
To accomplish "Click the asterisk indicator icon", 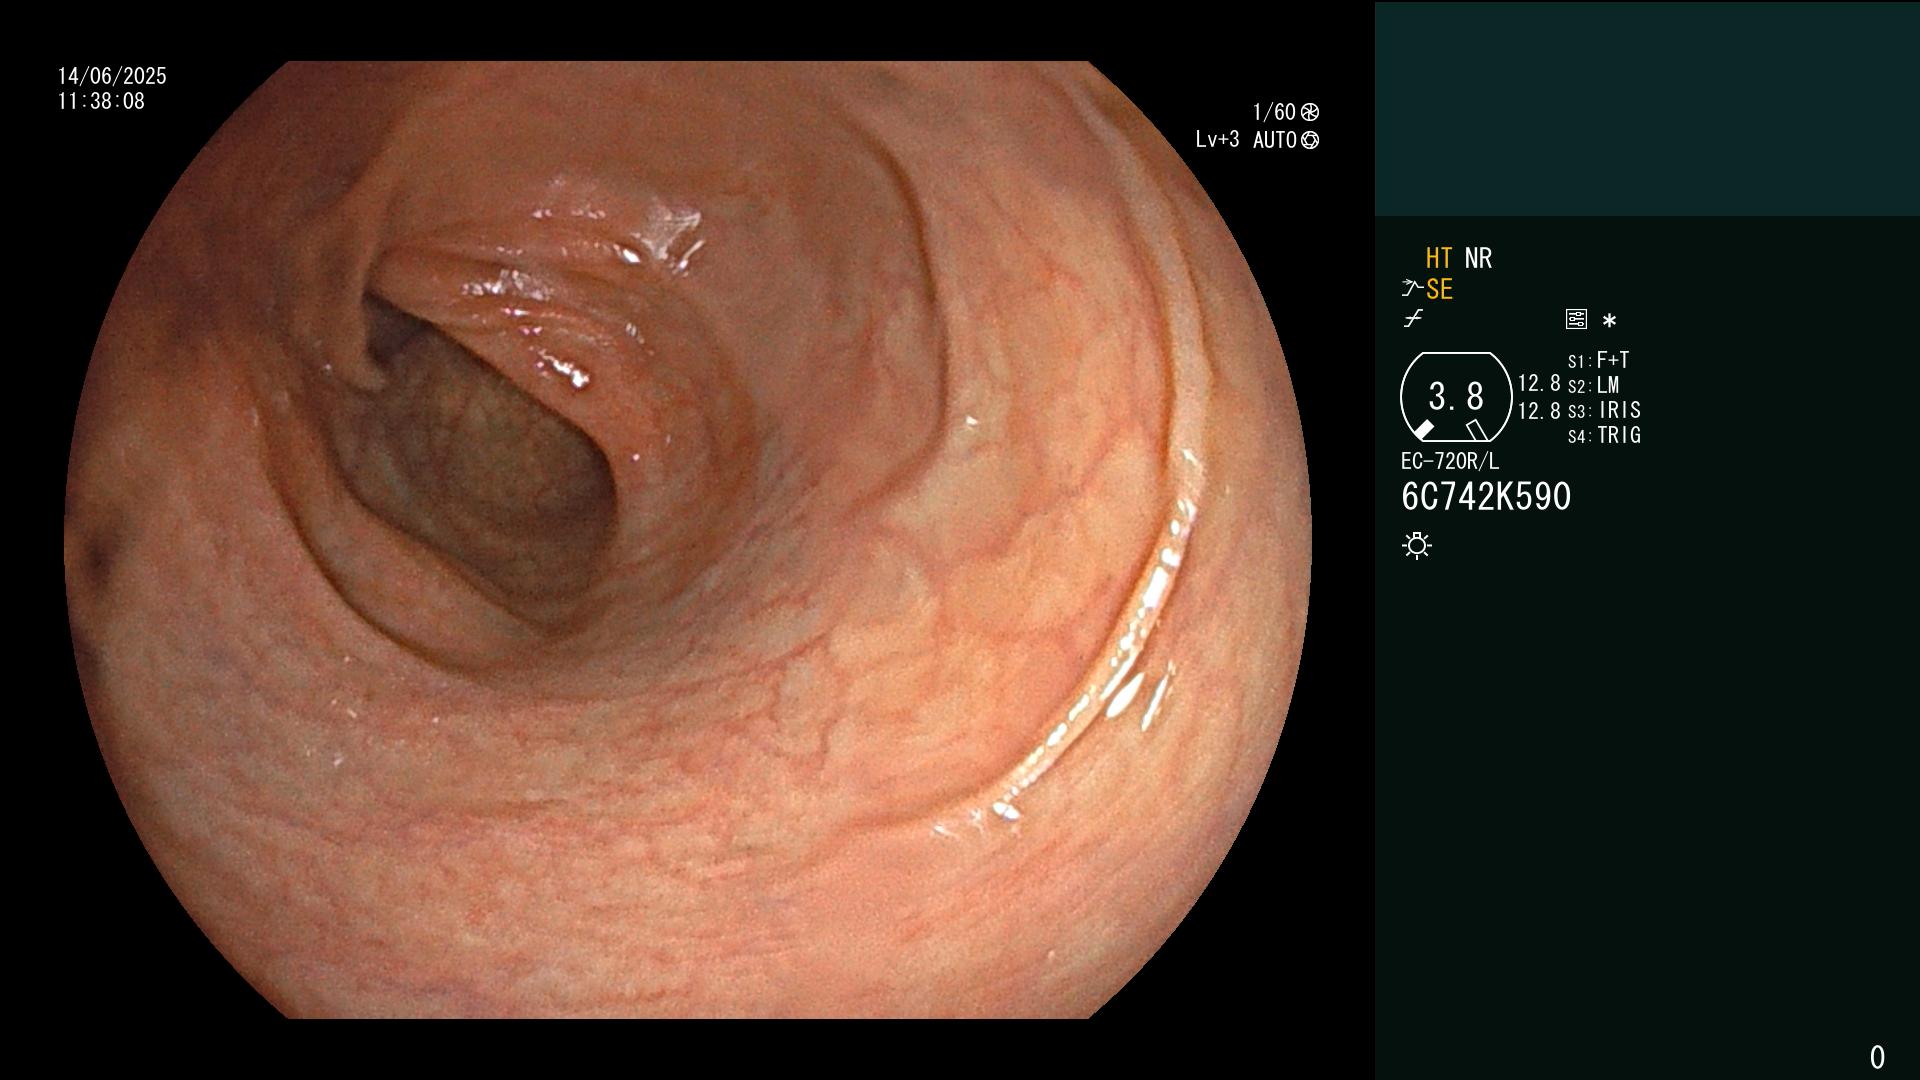I will coord(1609,320).
